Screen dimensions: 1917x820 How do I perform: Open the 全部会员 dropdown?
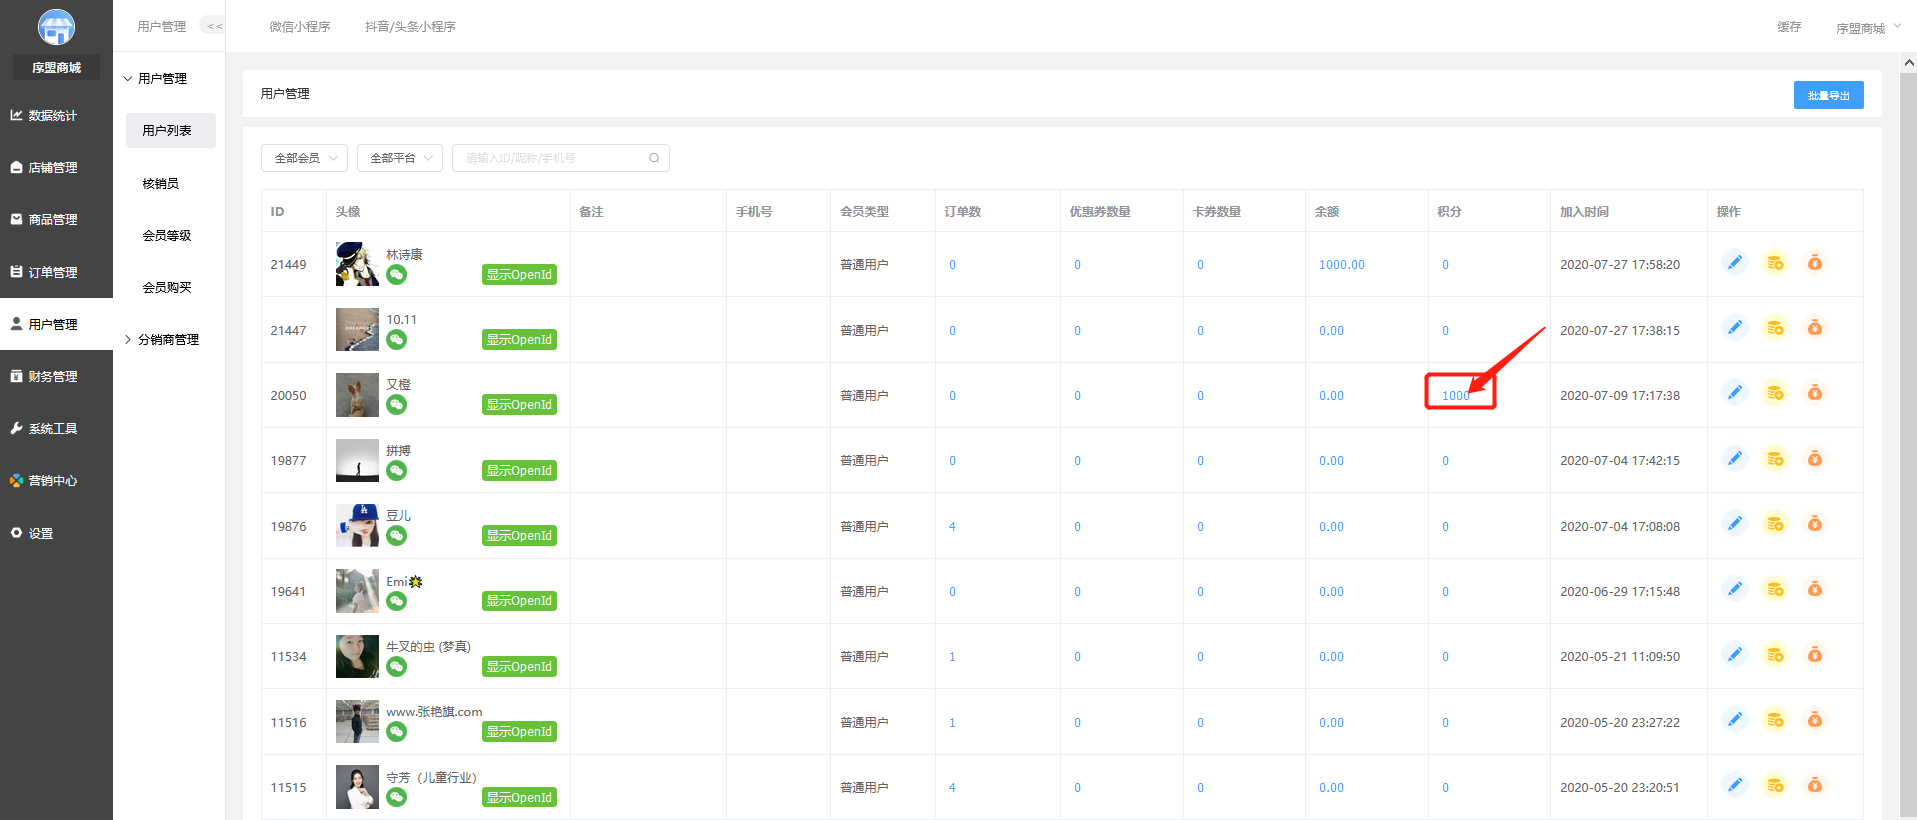coord(305,158)
